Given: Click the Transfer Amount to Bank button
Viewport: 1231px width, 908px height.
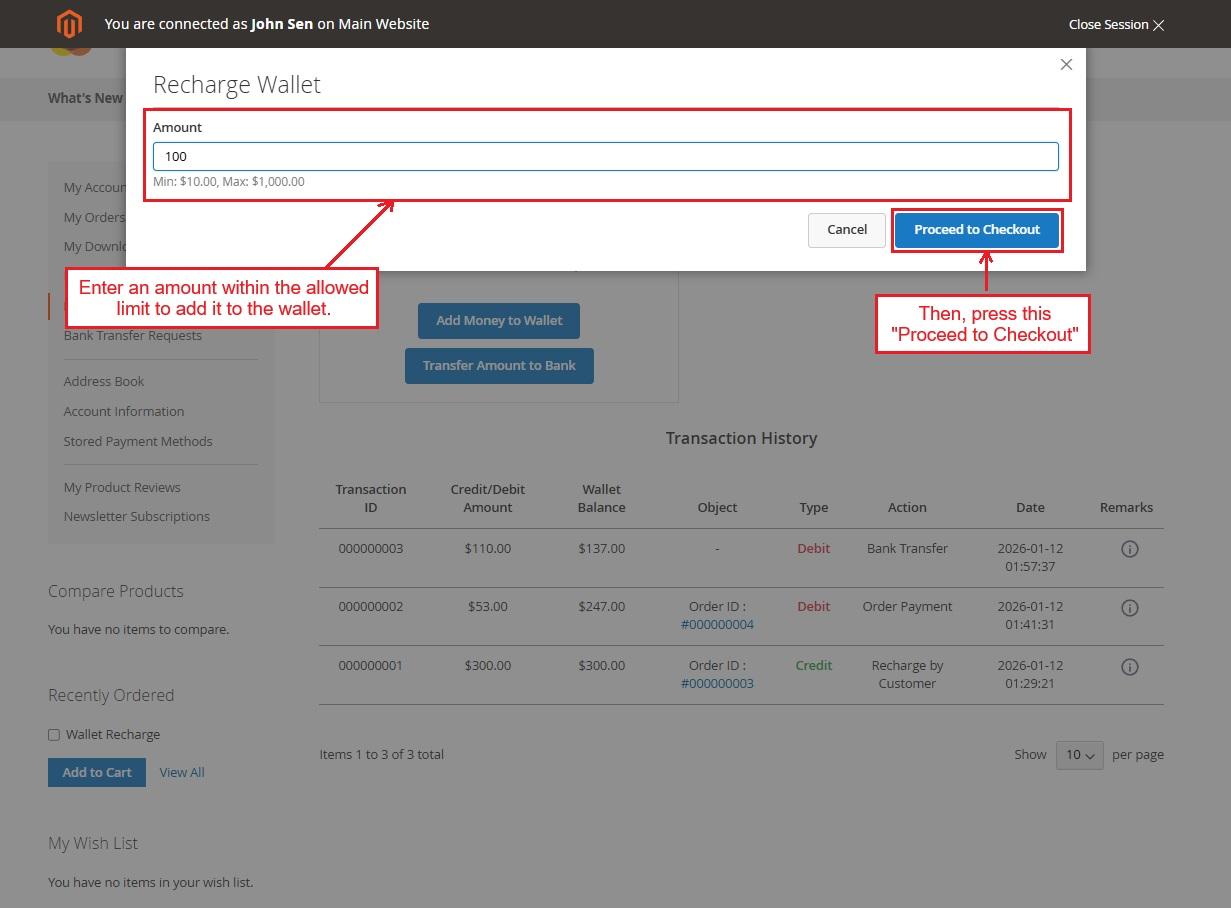Looking at the screenshot, I should [x=498, y=366].
